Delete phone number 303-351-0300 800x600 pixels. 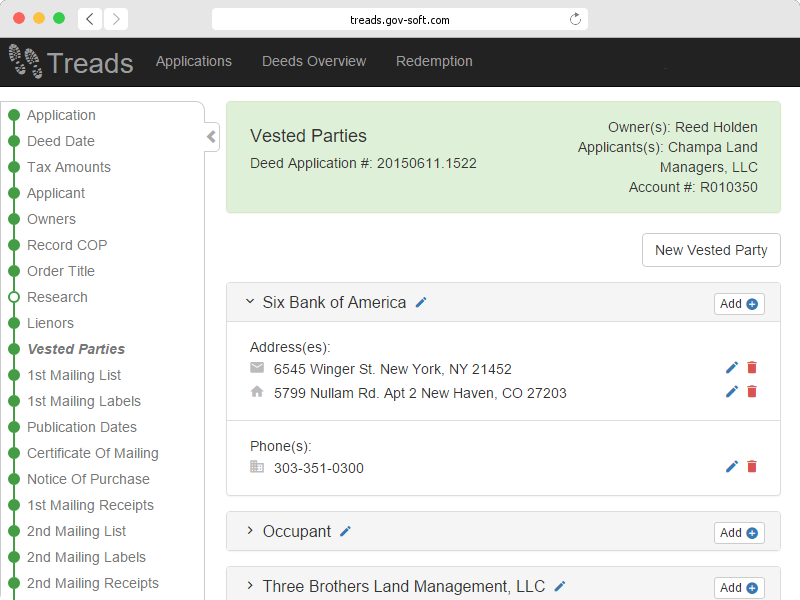point(752,466)
